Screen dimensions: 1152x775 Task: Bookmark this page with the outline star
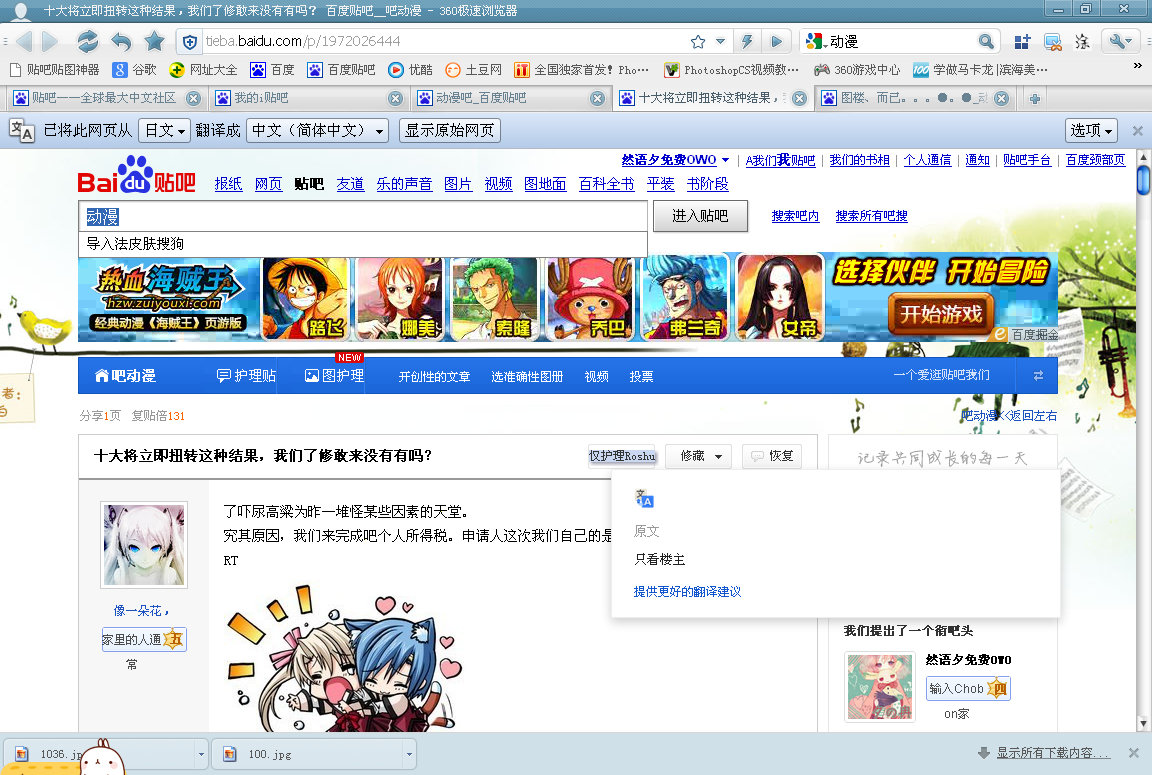point(698,42)
